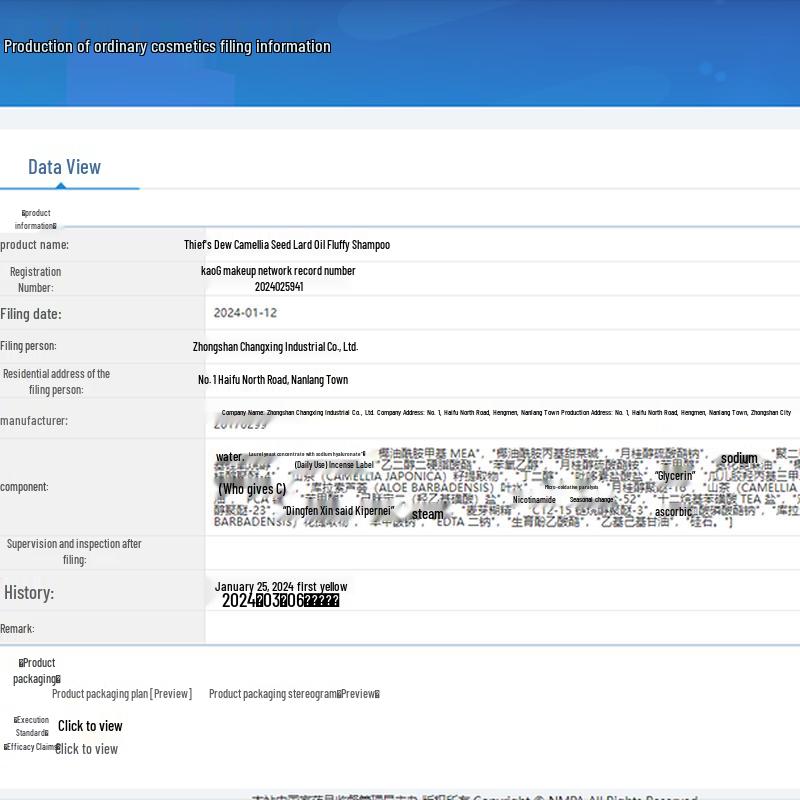The width and height of the screenshot is (800, 800).
Task: Click the 'Remark:' label
Action: (17, 629)
